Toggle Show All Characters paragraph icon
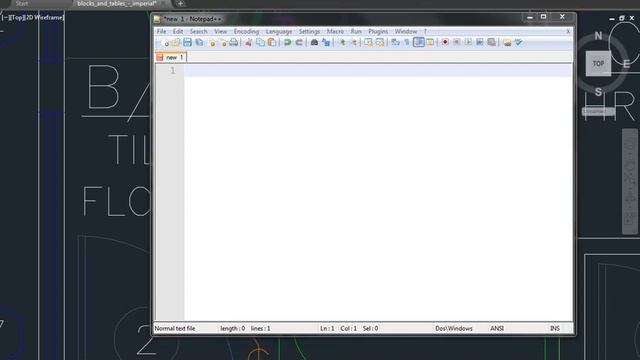 click(x=407, y=42)
